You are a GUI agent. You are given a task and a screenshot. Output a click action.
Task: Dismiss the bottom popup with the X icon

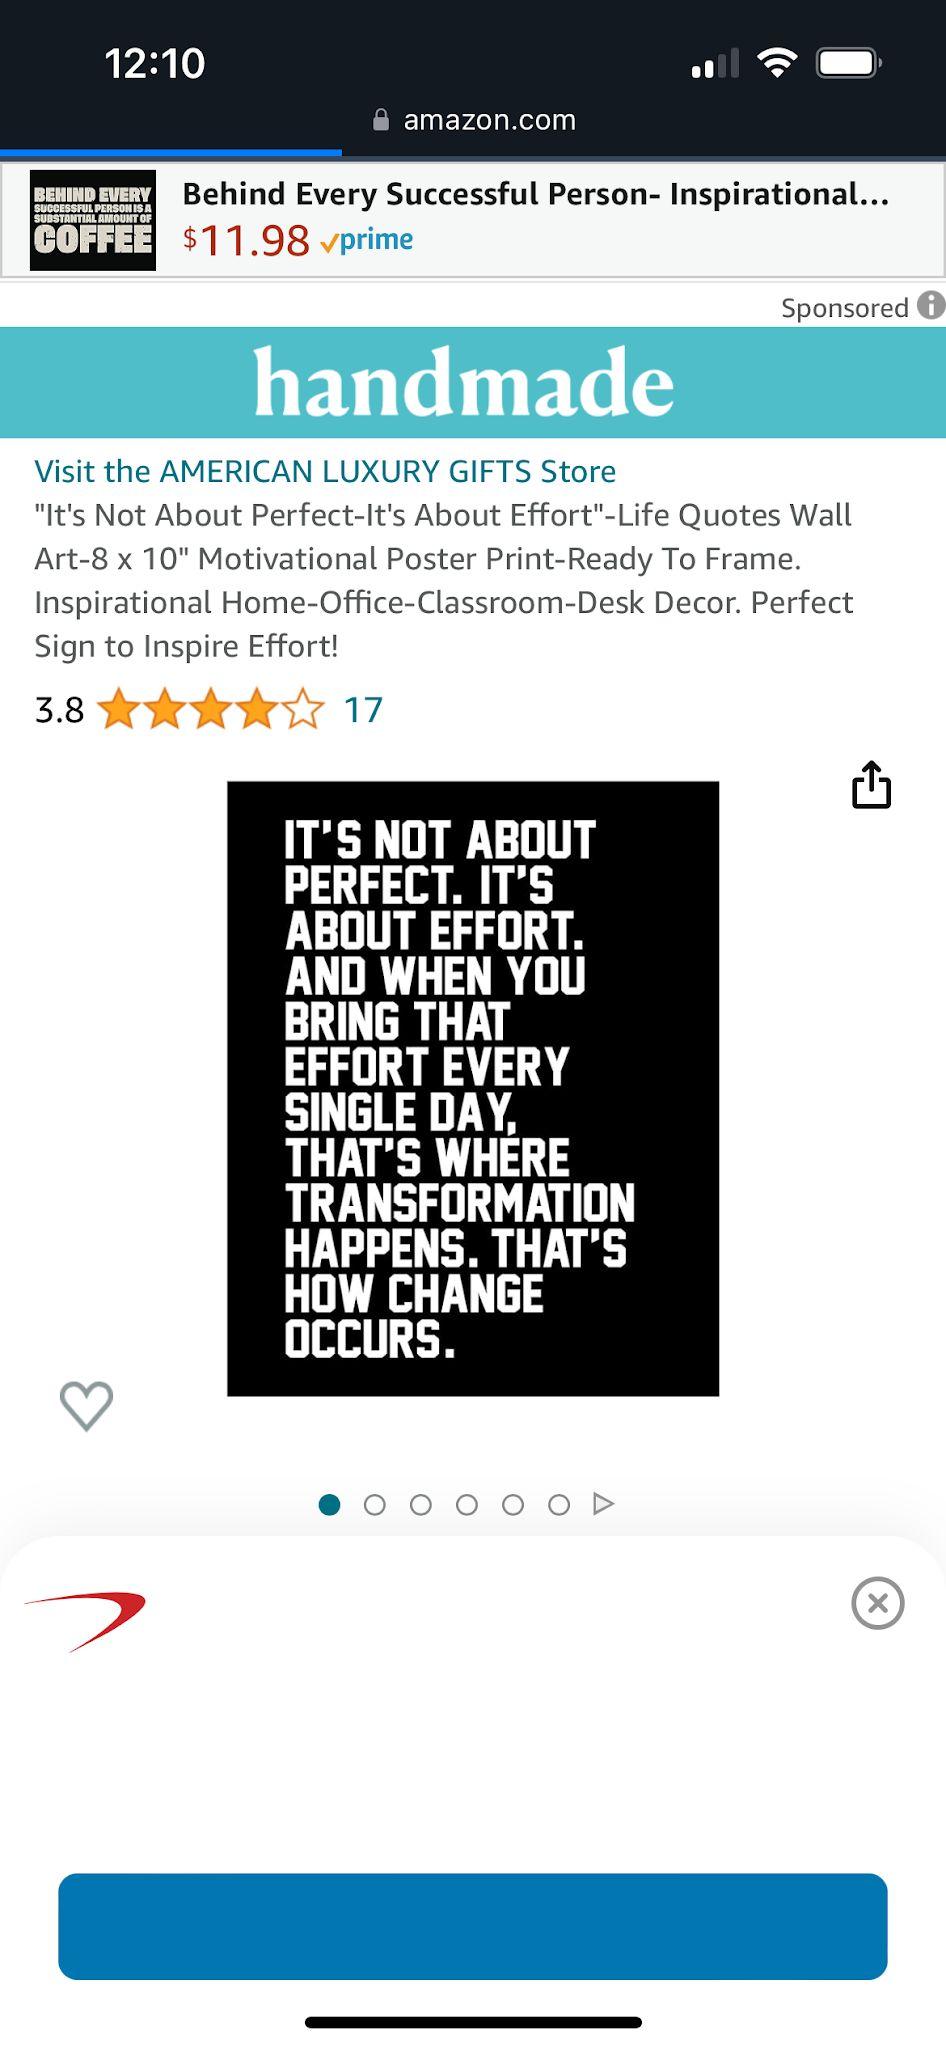[877, 1603]
